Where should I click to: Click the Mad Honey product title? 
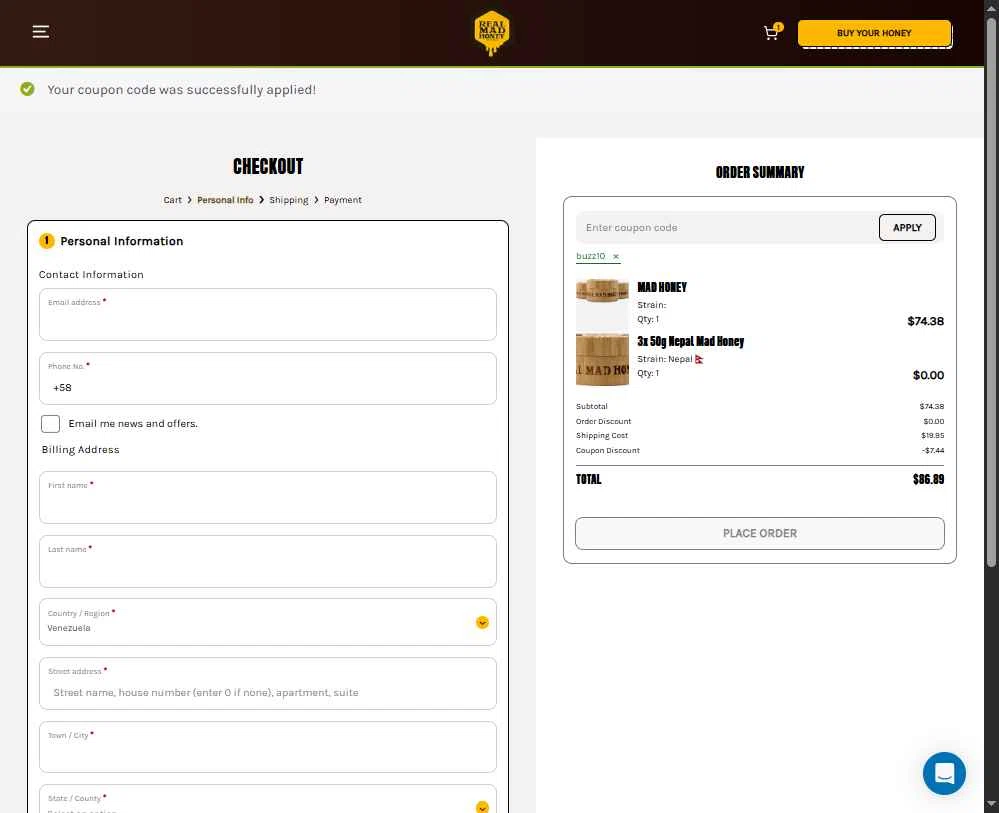pos(662,287)
